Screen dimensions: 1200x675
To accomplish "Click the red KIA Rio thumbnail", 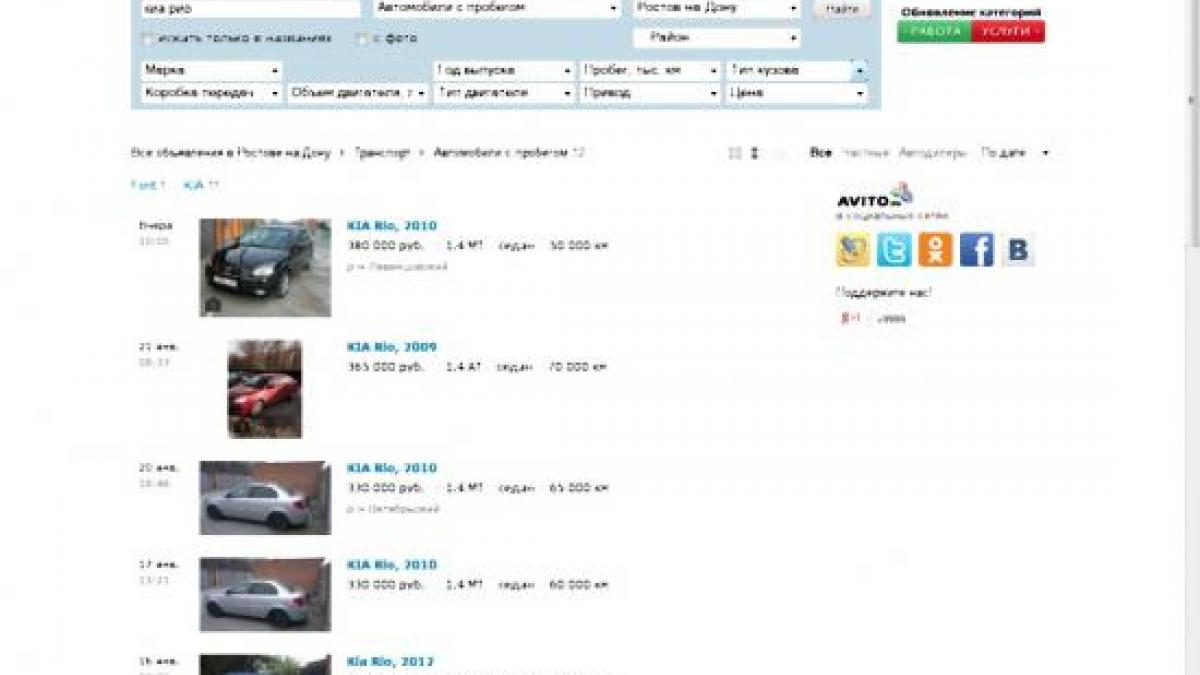I will coord(265,389).
